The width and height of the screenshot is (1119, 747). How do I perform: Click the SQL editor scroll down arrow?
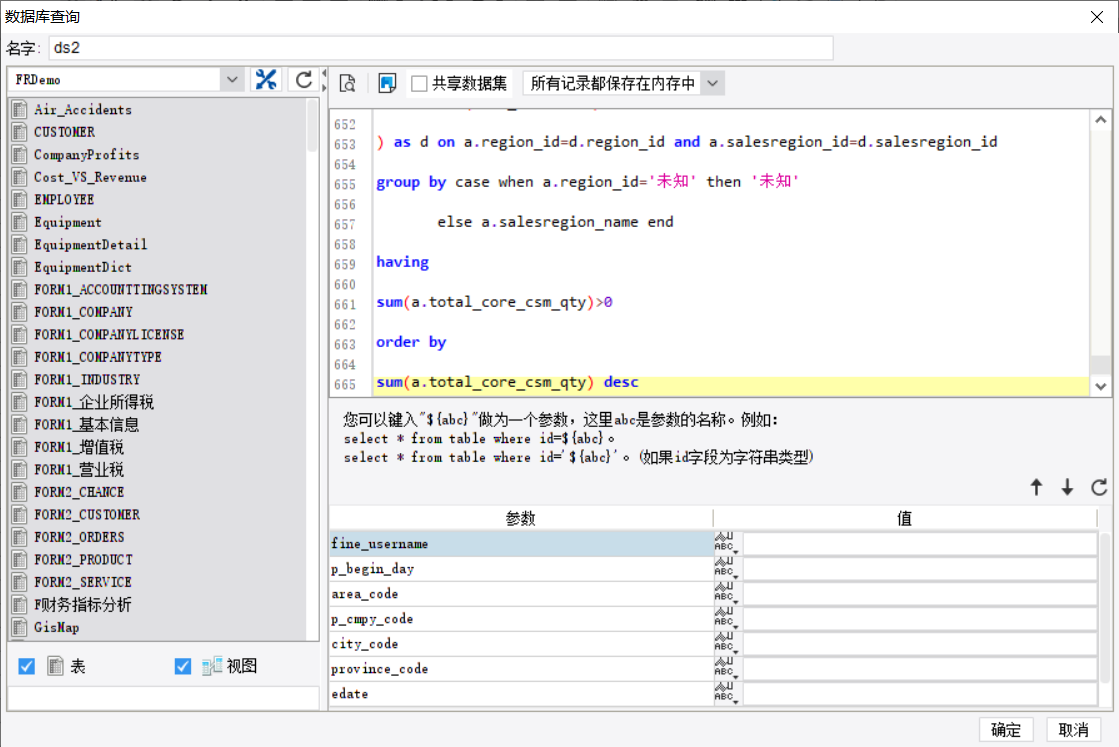(1100, 386)
